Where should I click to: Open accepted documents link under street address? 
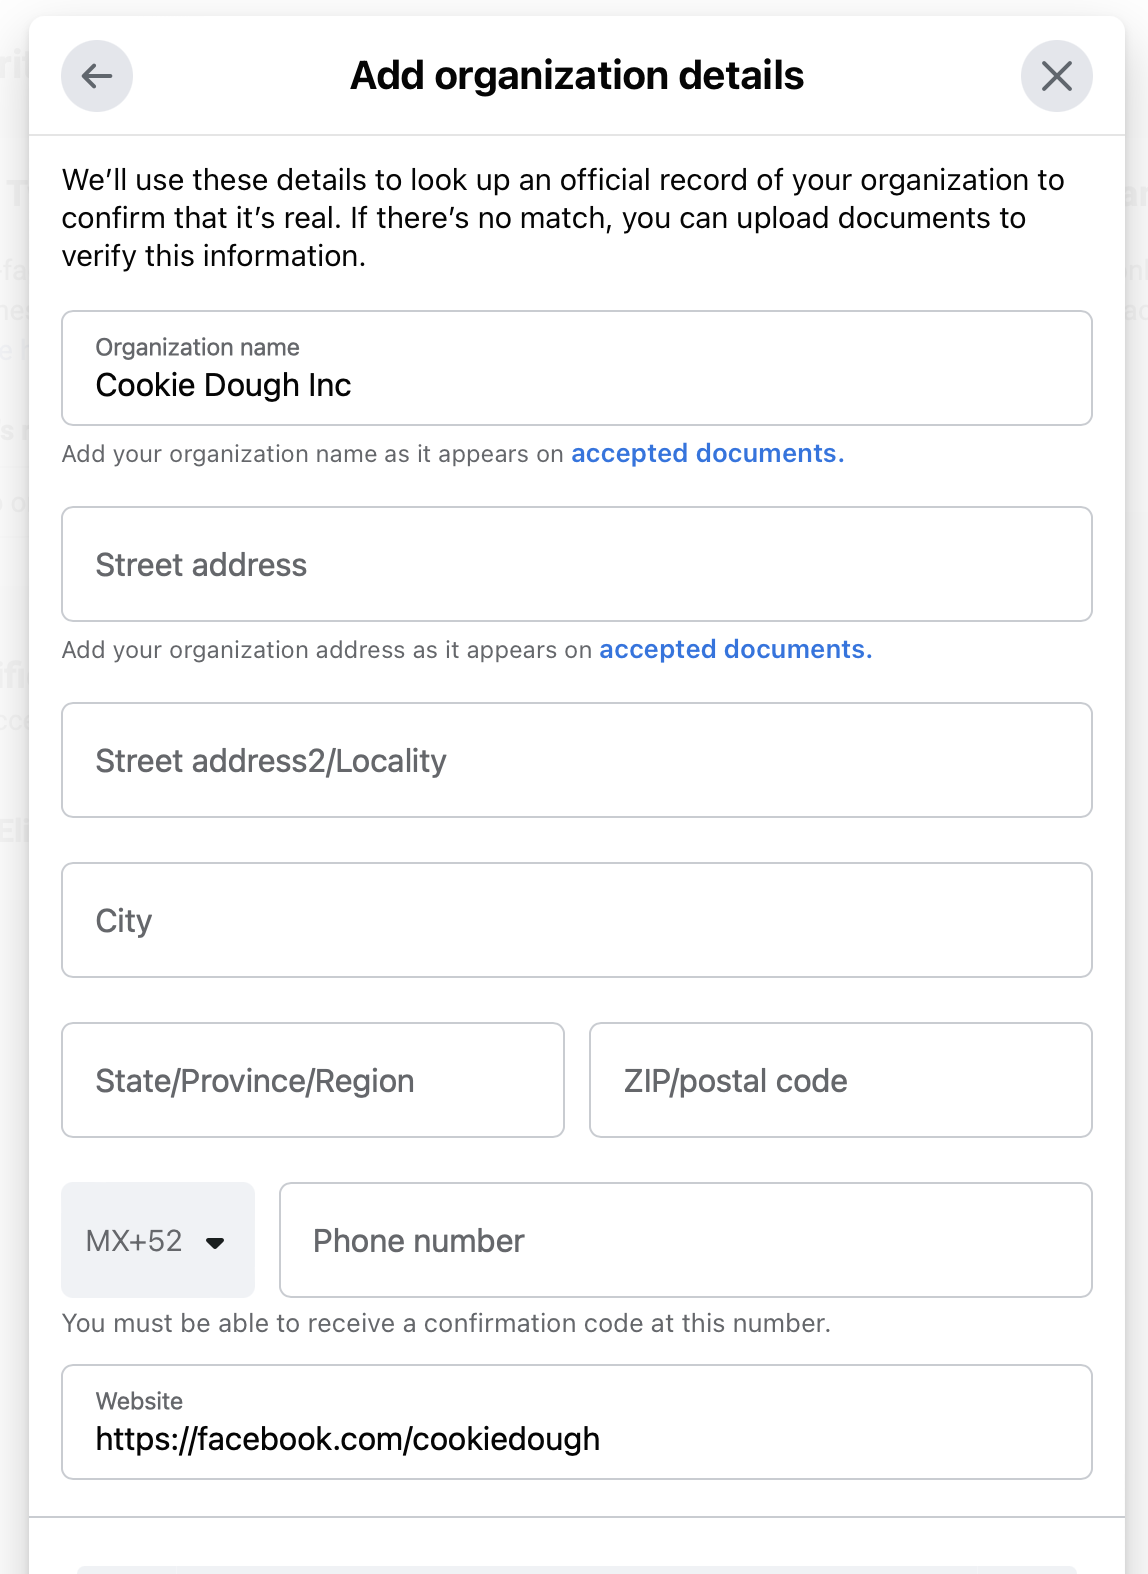point(735,650)
